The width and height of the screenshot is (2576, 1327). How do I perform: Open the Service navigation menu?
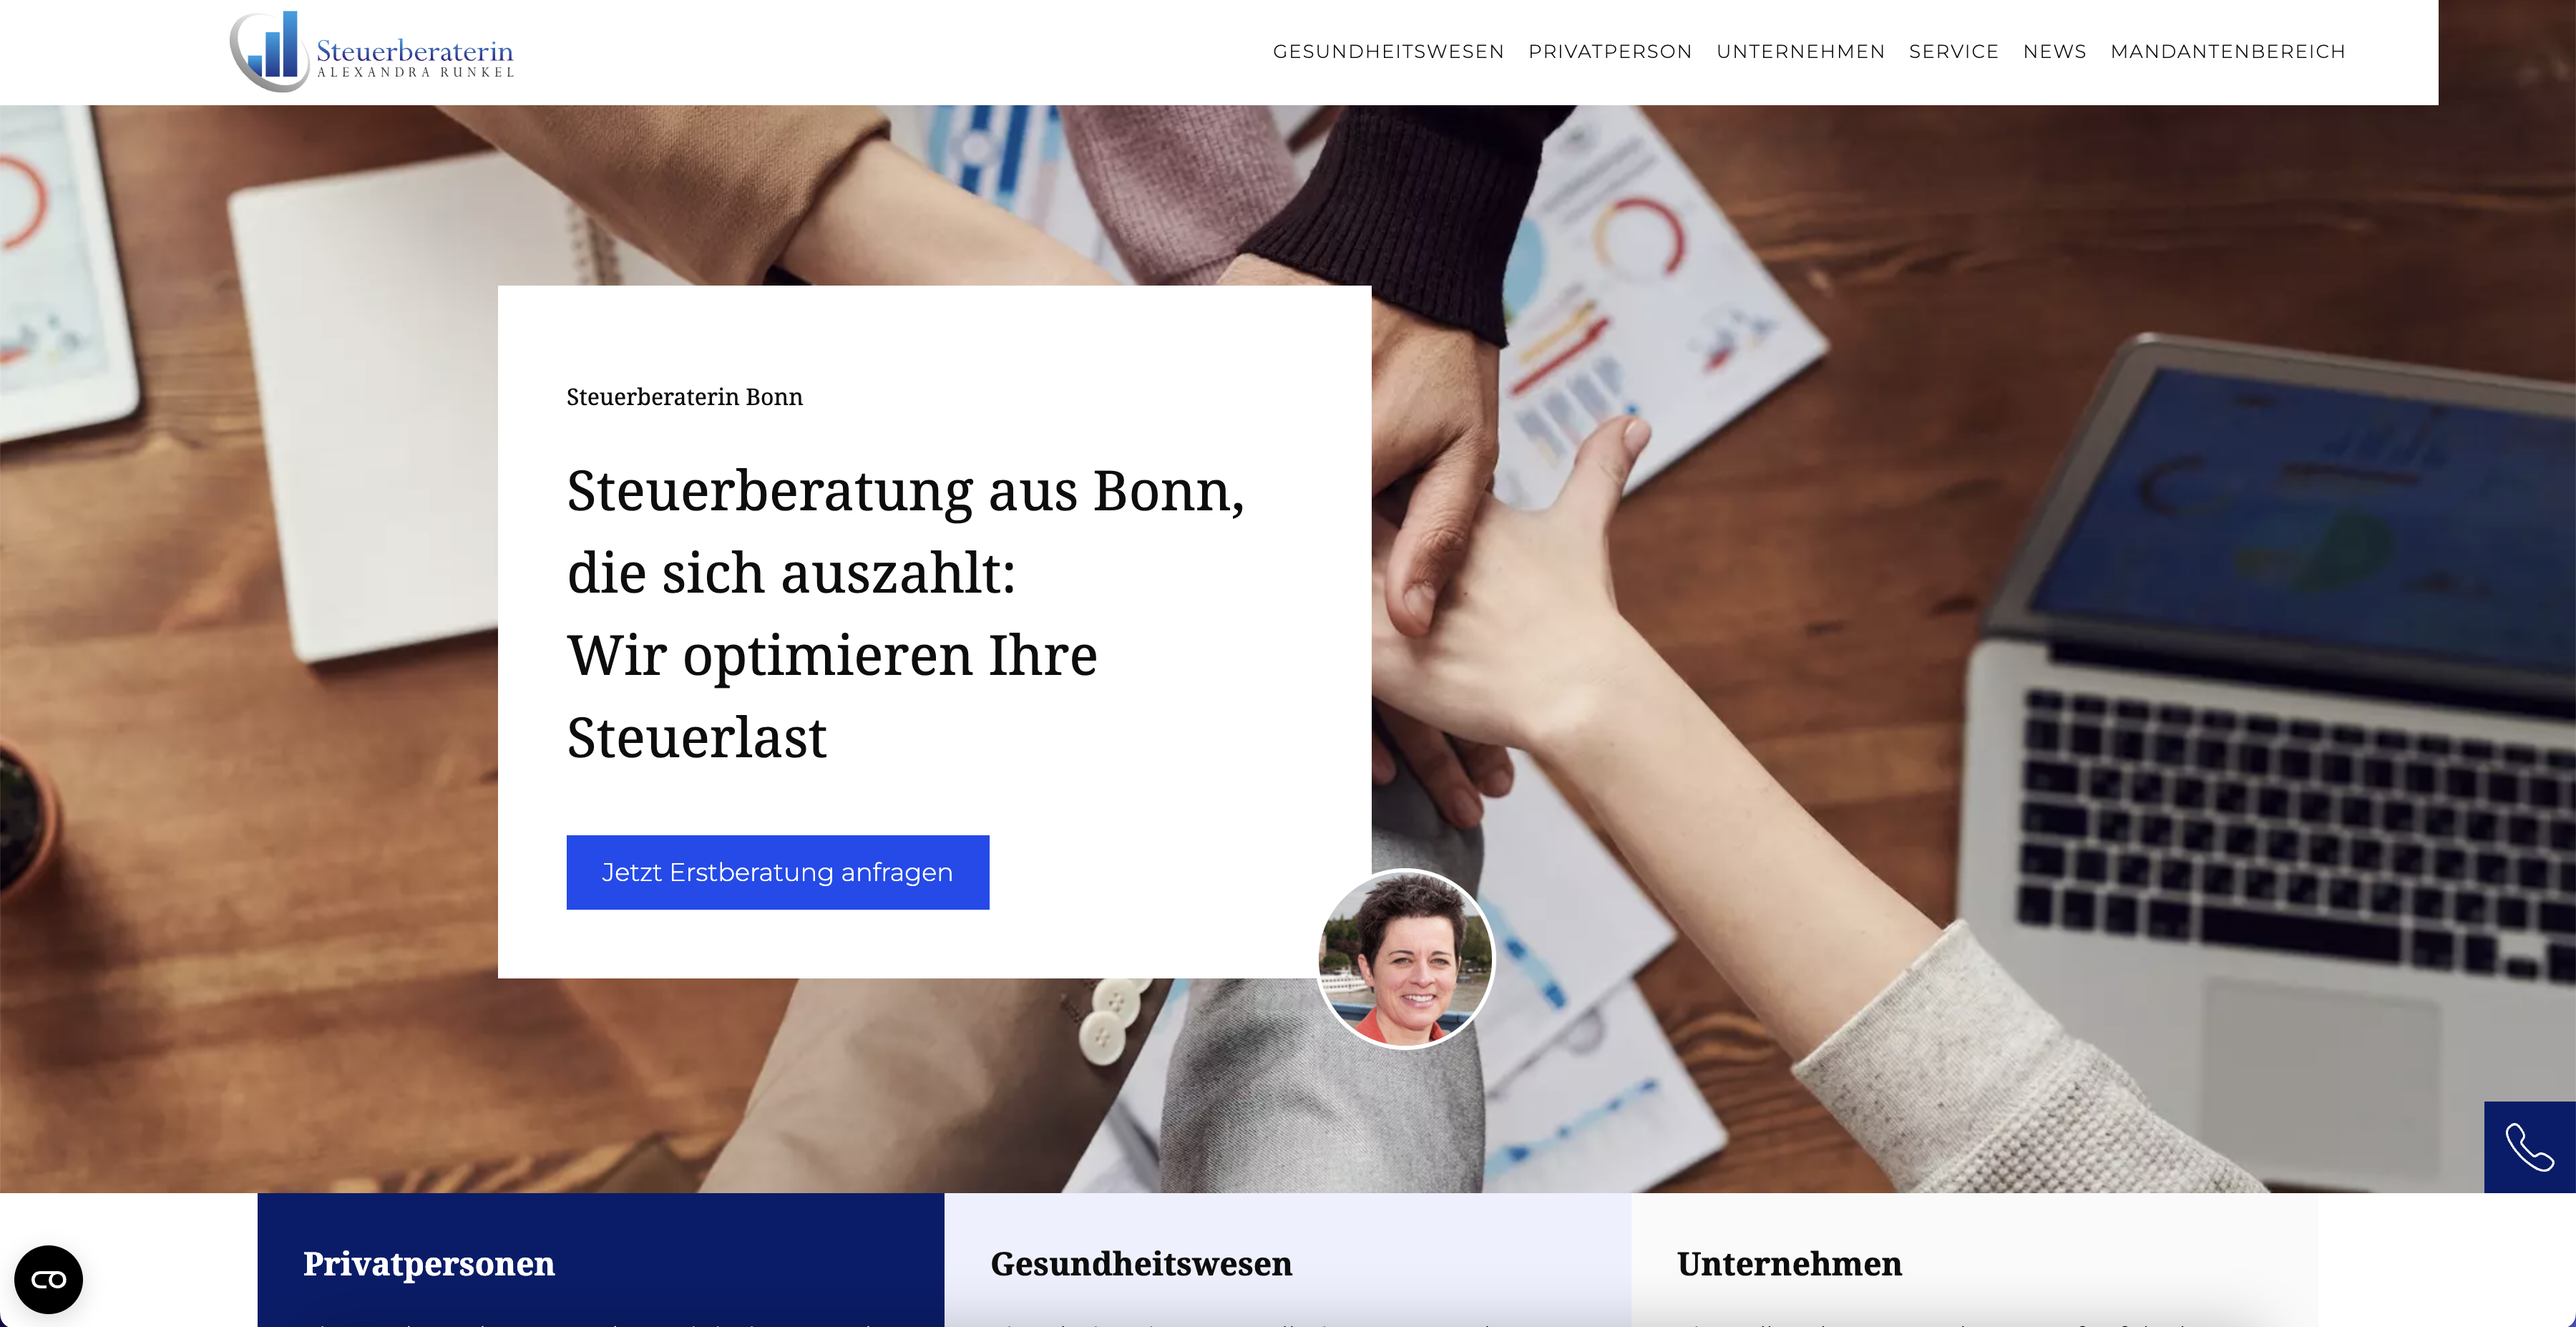click(x=1953, y=51)
